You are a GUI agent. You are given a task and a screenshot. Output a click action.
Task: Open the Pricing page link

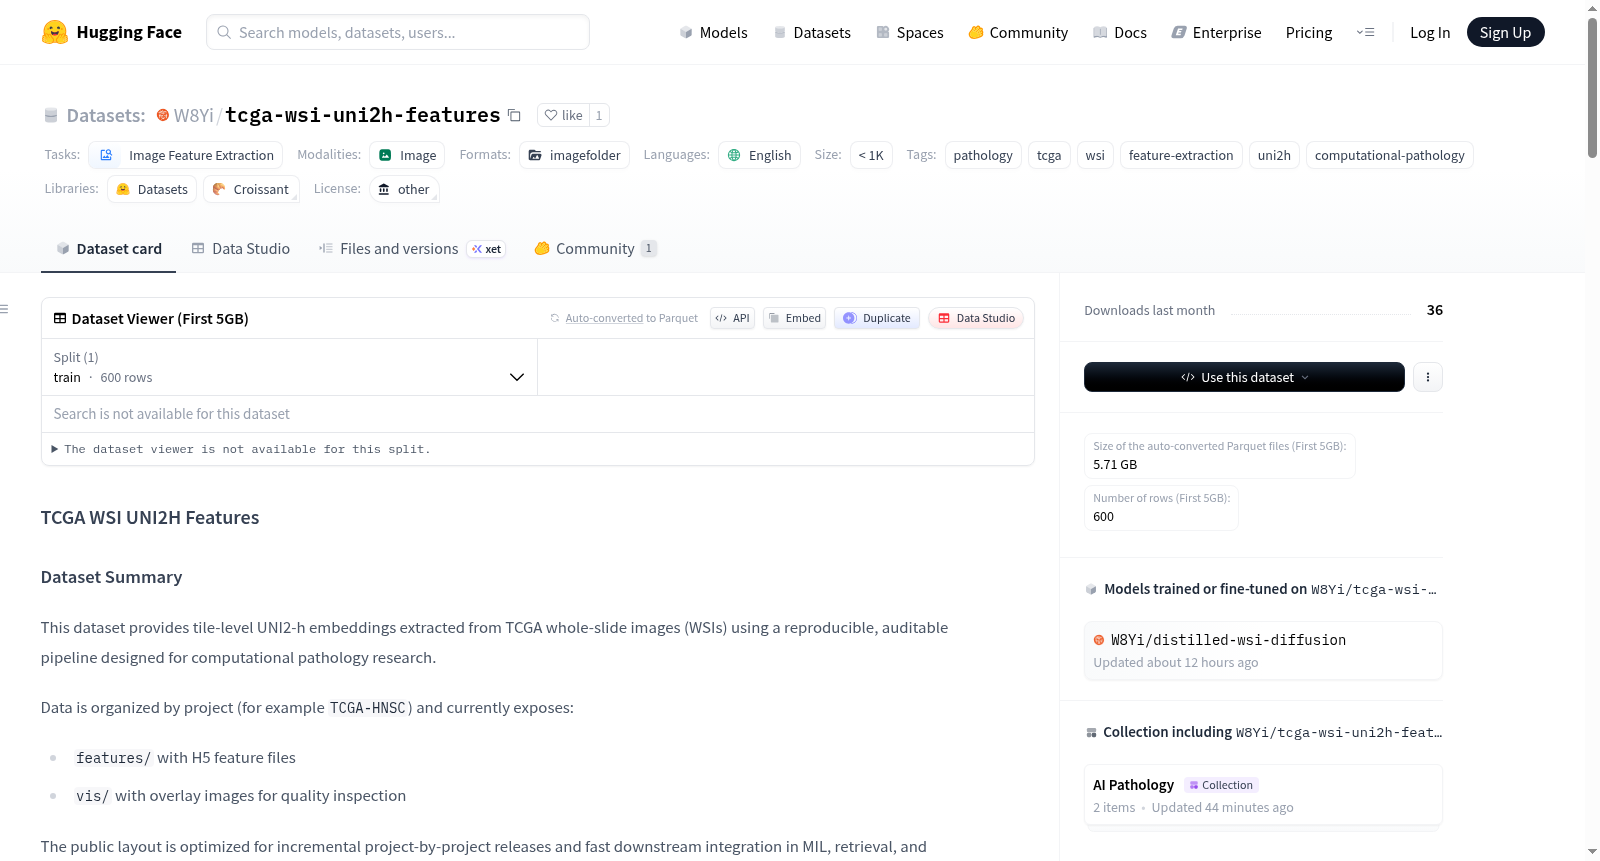tap(1309, 32)
